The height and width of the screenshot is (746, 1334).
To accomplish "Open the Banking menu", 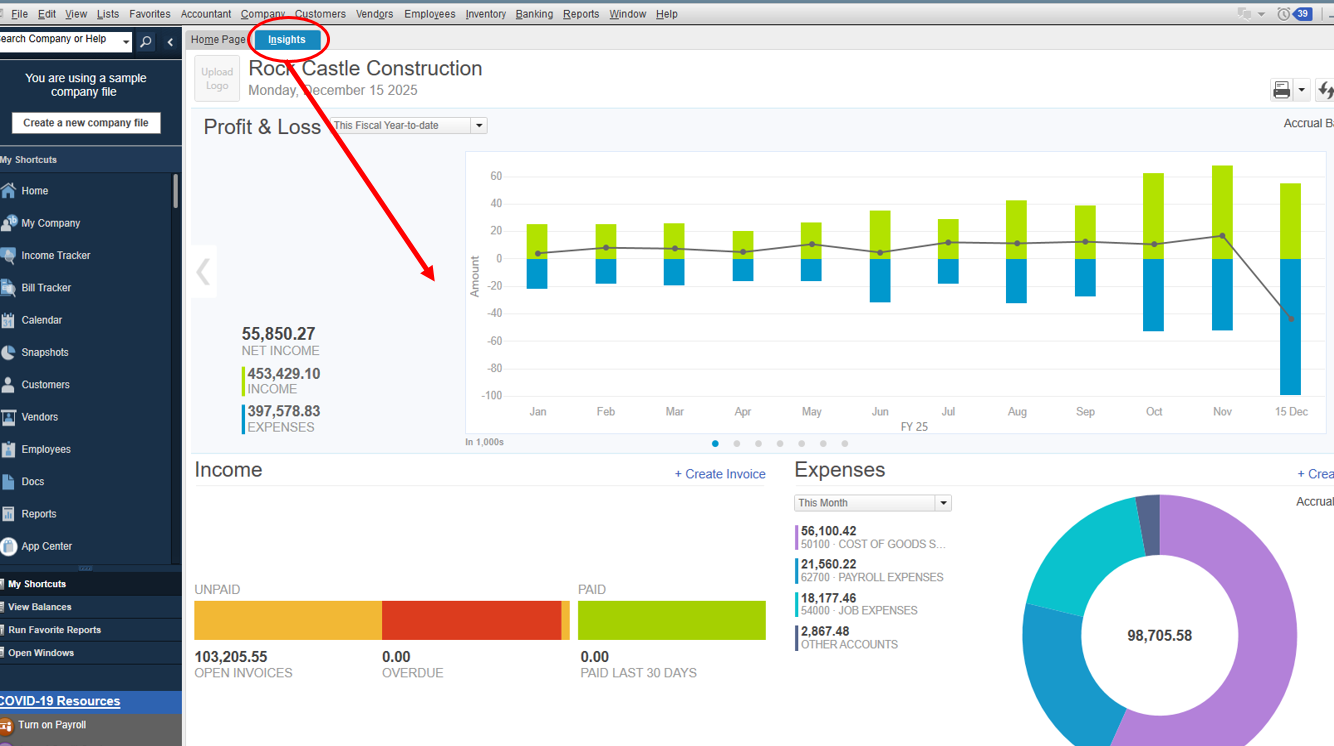I will 534,14.
